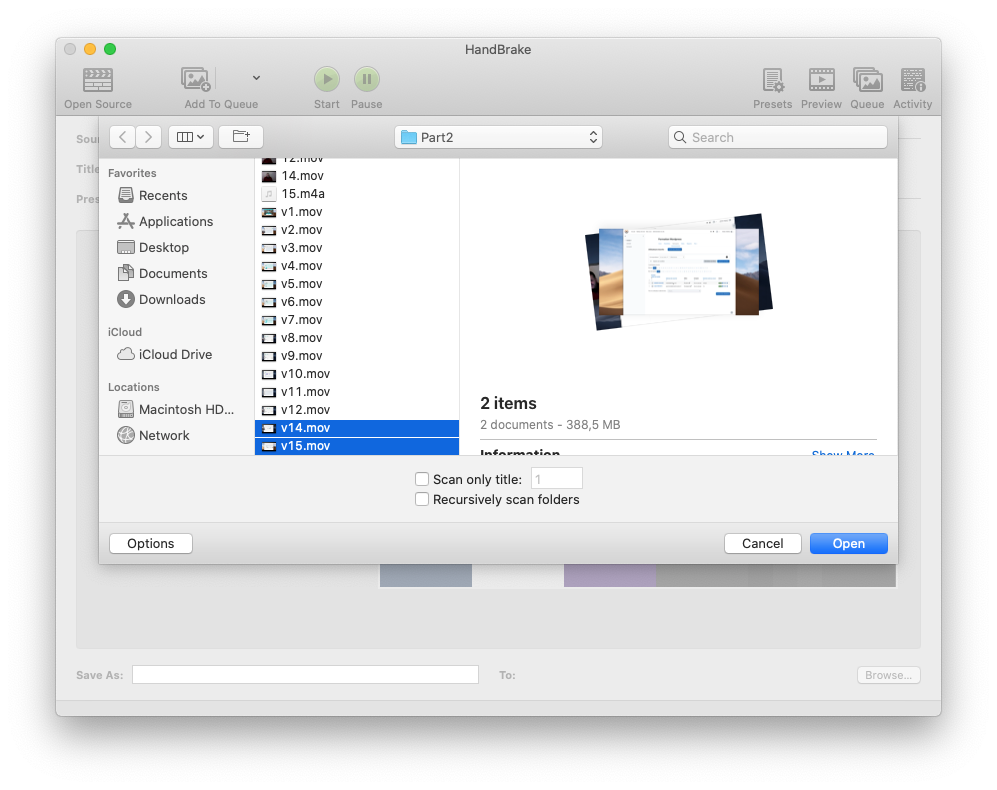Cancel the open file dialog

[762, 544]
